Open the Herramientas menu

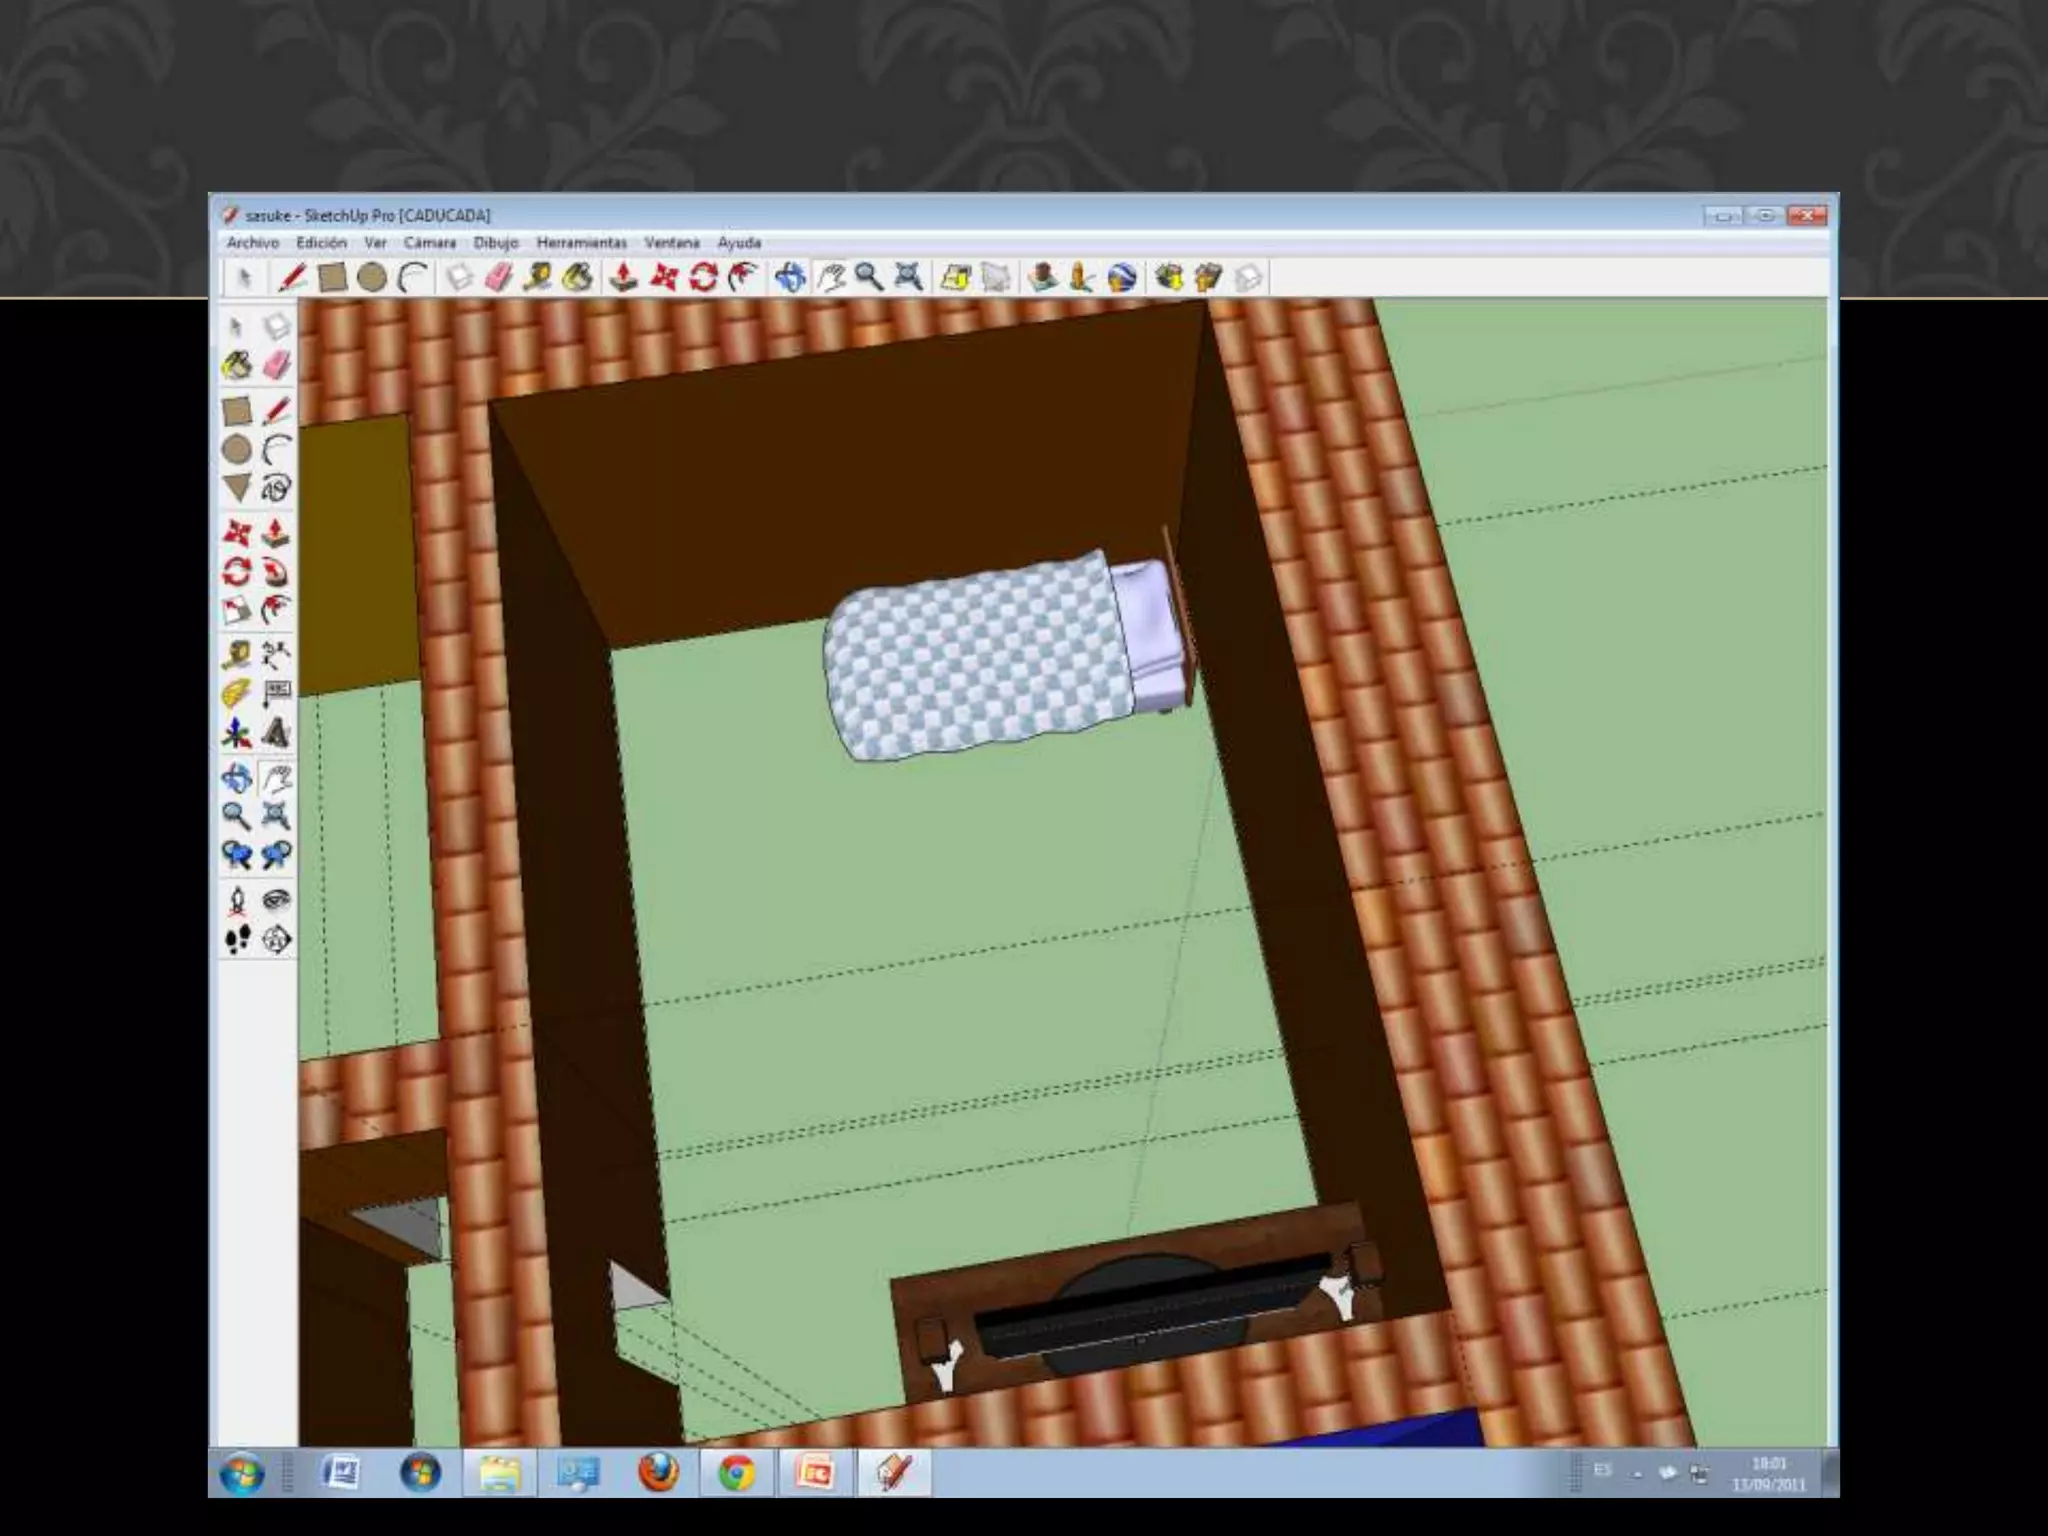pyautogui.click(x=581, y=243)
